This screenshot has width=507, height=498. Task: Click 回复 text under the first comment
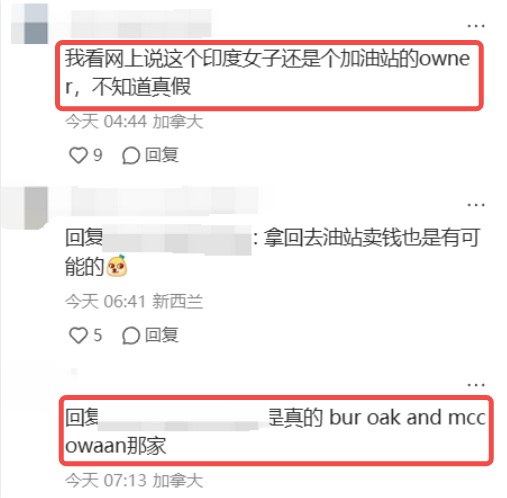coord(162,155)
